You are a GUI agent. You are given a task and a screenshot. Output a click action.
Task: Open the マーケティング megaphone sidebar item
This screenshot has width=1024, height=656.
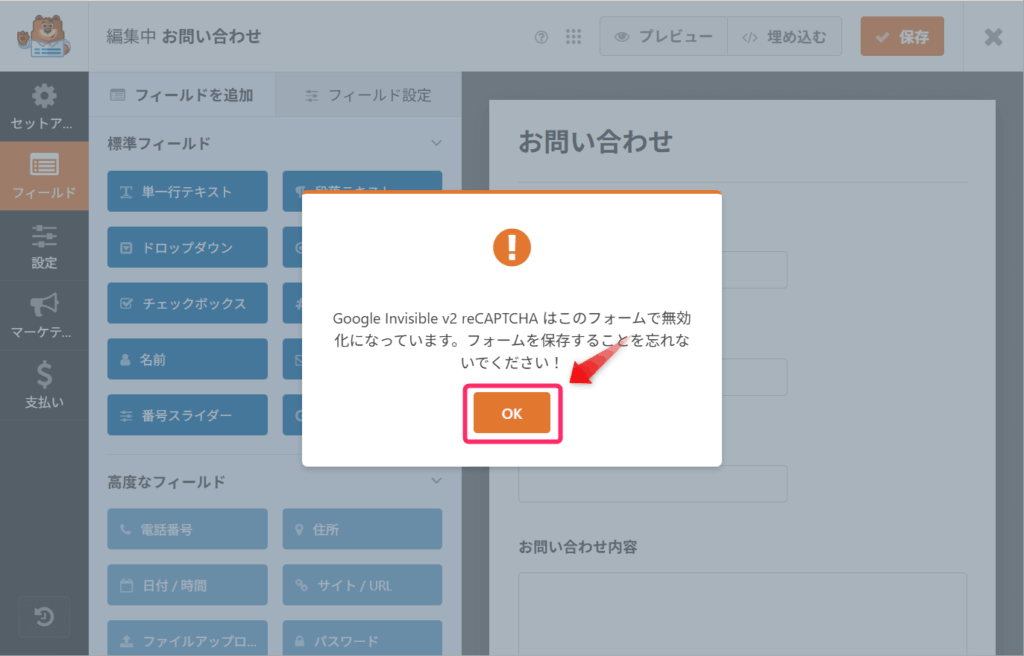(x=44, y=316)
